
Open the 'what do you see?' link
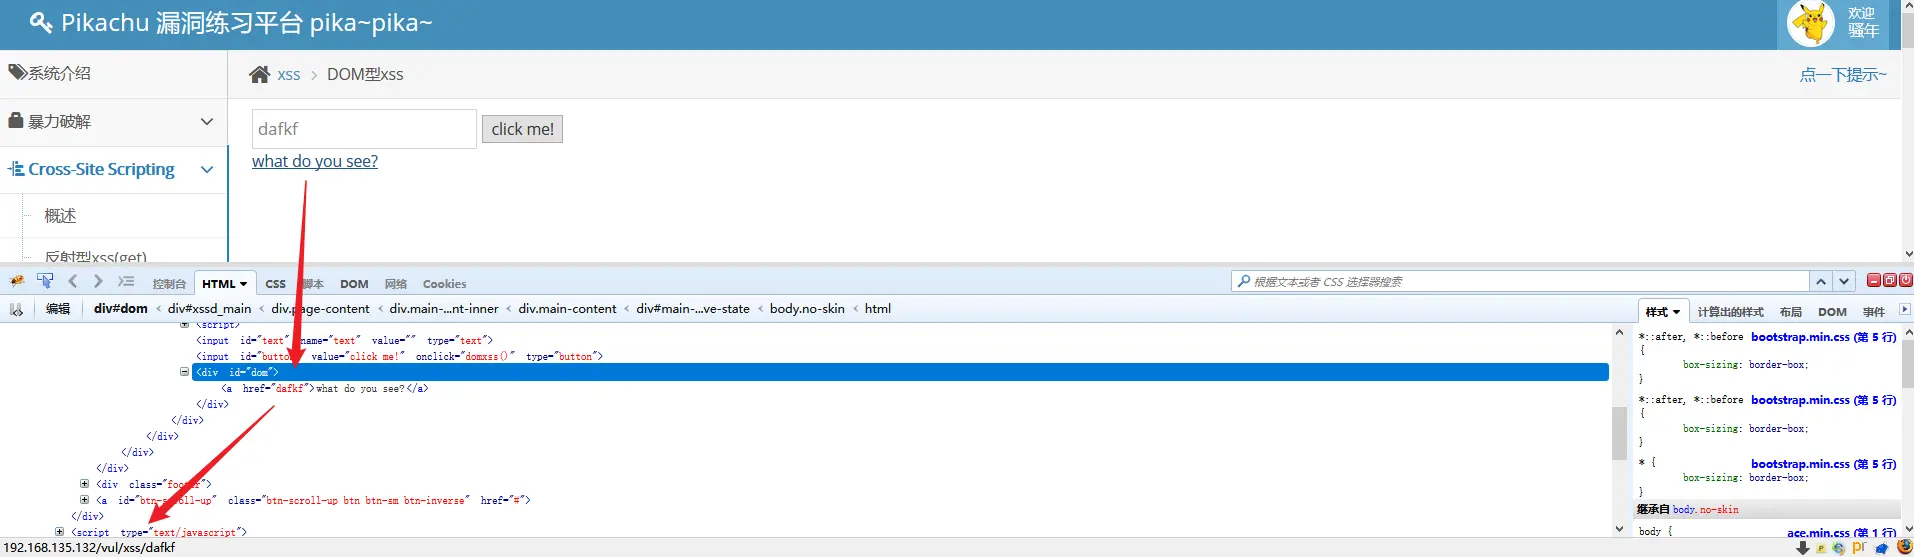tap(315, 161)
